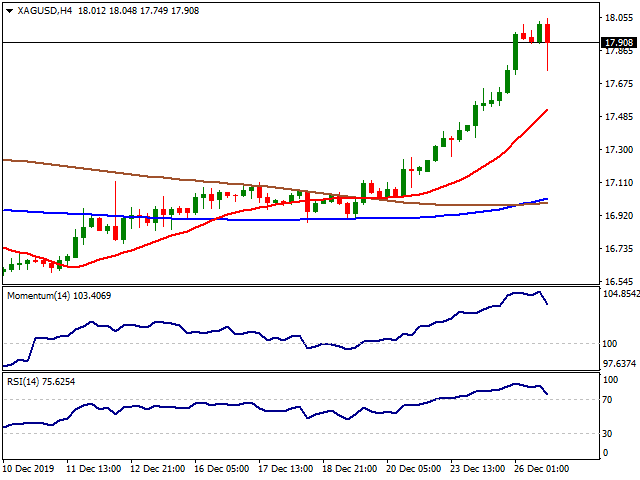Viewport: 640px width, 480px height.
Task: Click Momentum scale level 100
Action: pyautogui.click(x=610, y=344)
